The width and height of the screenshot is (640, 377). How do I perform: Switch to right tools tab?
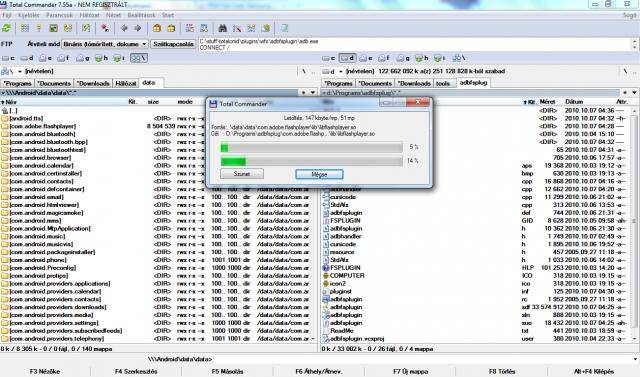tap(443, 83)
